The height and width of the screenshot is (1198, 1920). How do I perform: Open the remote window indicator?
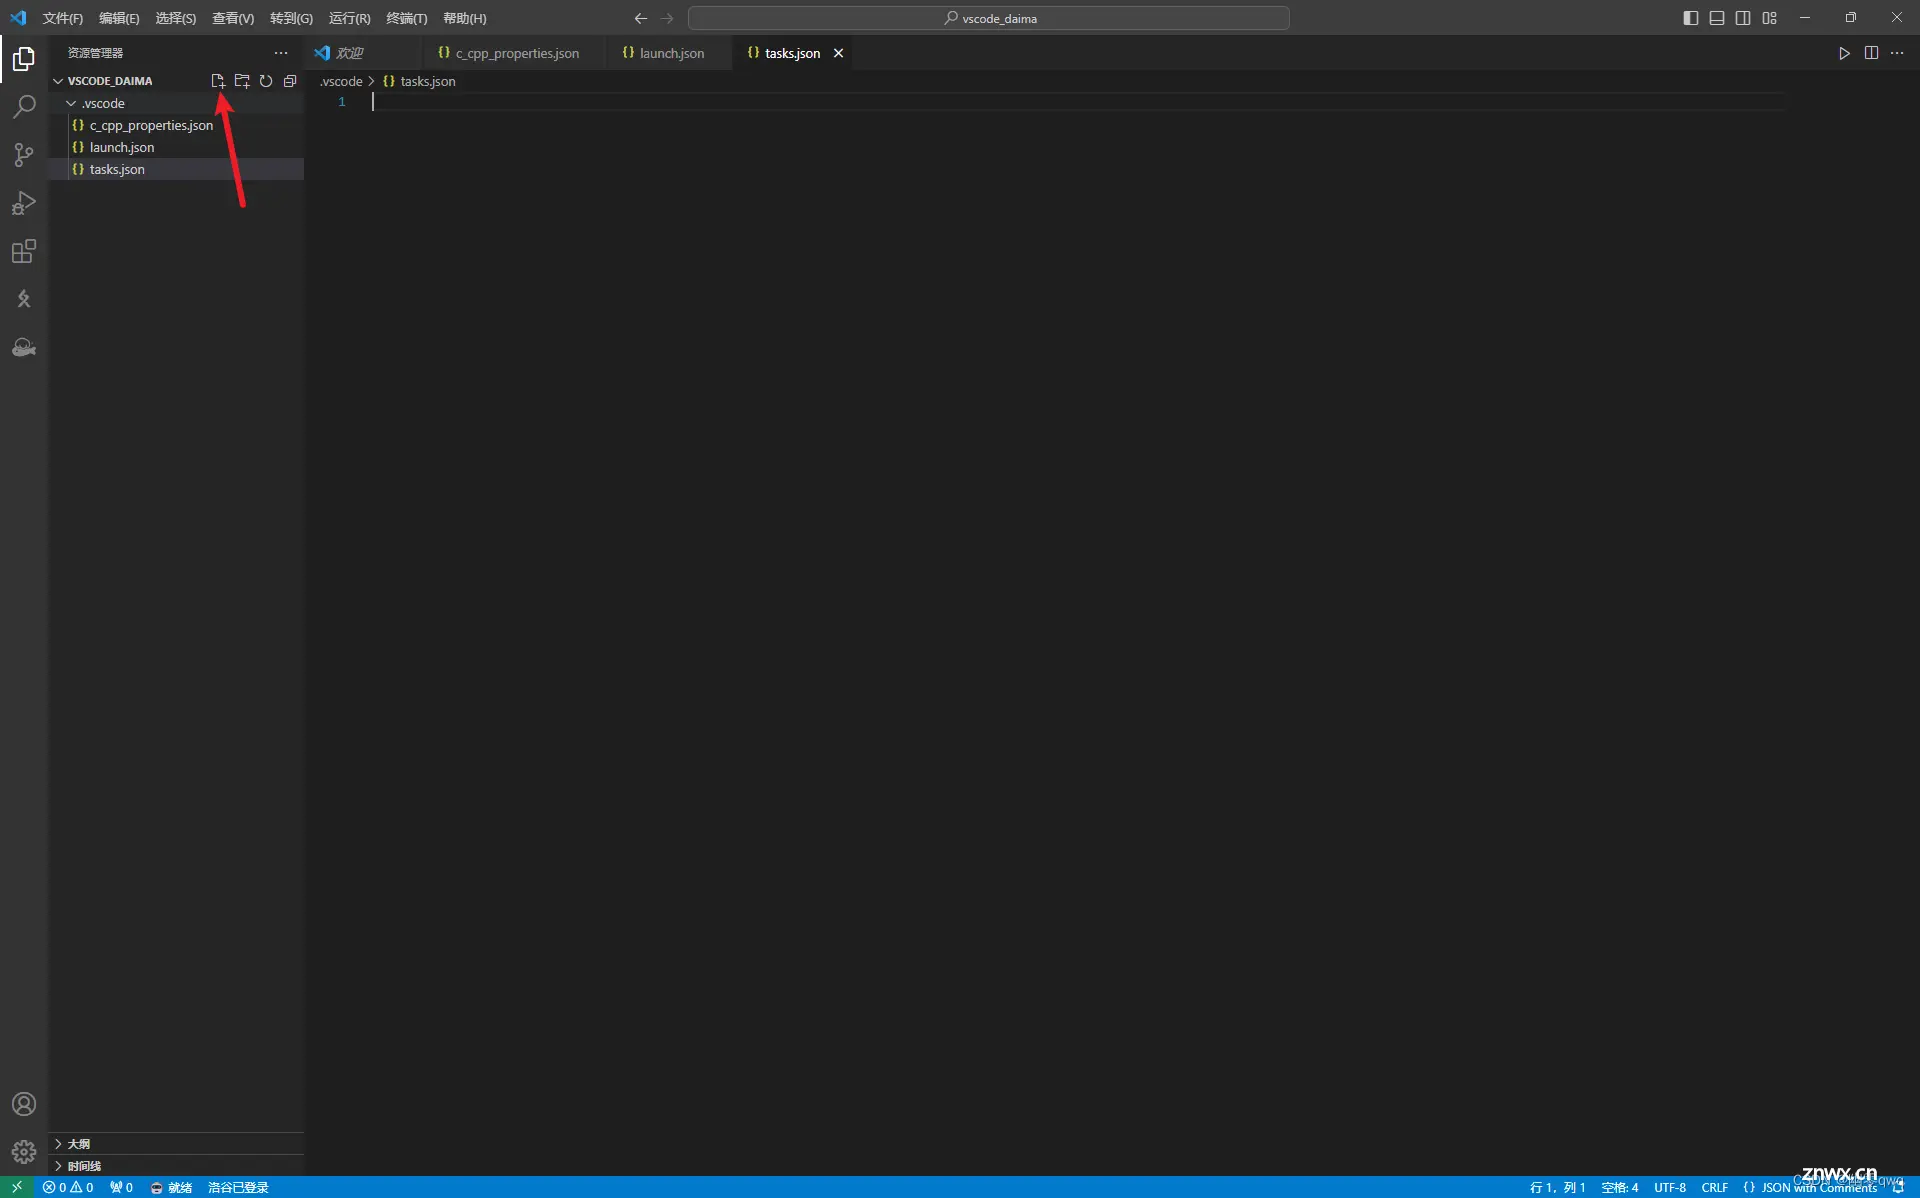click(x=17, y=1187)
